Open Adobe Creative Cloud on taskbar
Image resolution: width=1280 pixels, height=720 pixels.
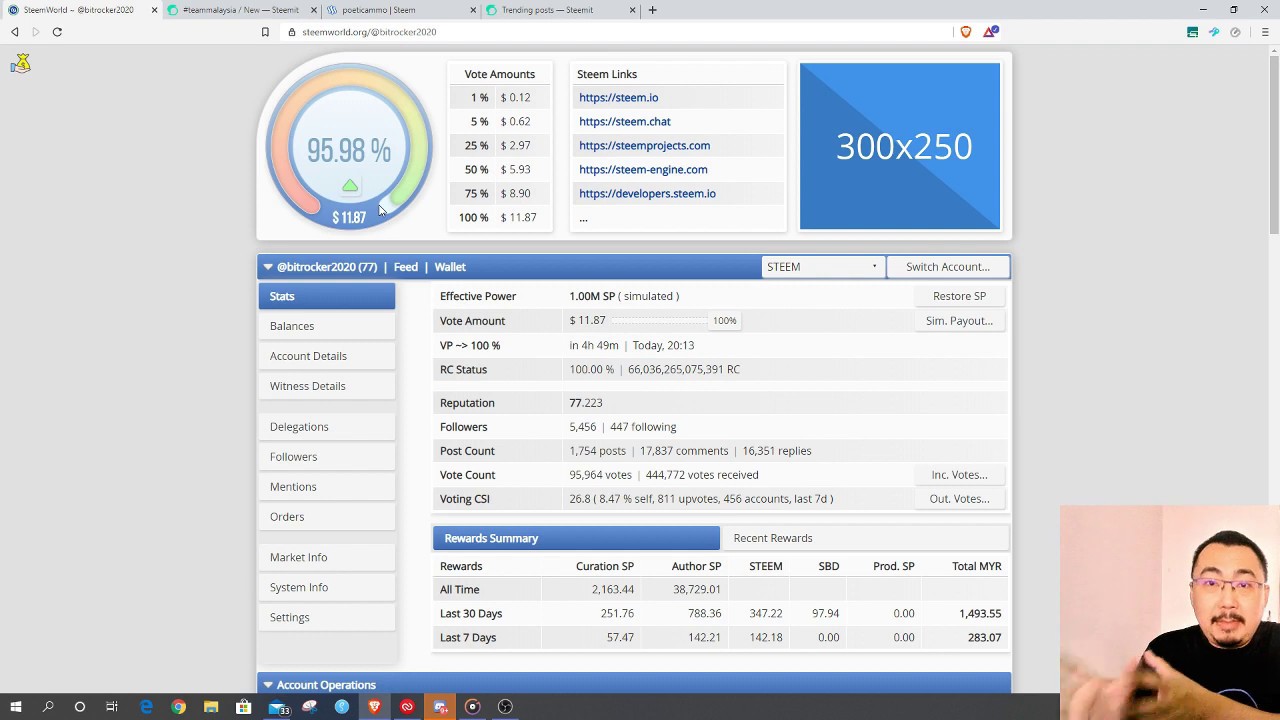[407, 707]
